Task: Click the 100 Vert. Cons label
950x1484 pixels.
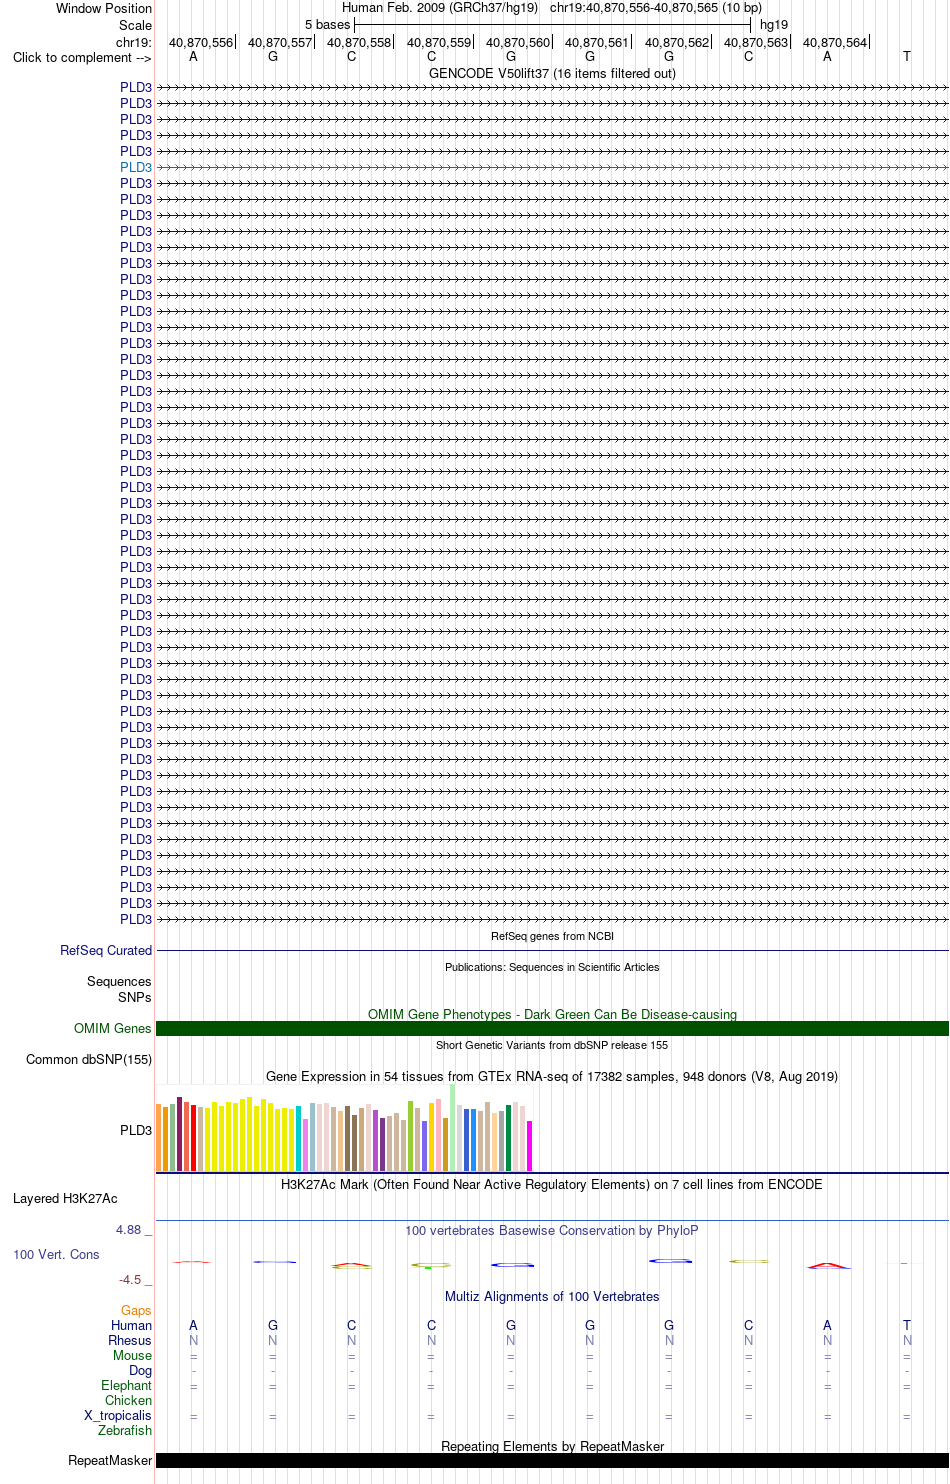Action: pos(56,1254)
